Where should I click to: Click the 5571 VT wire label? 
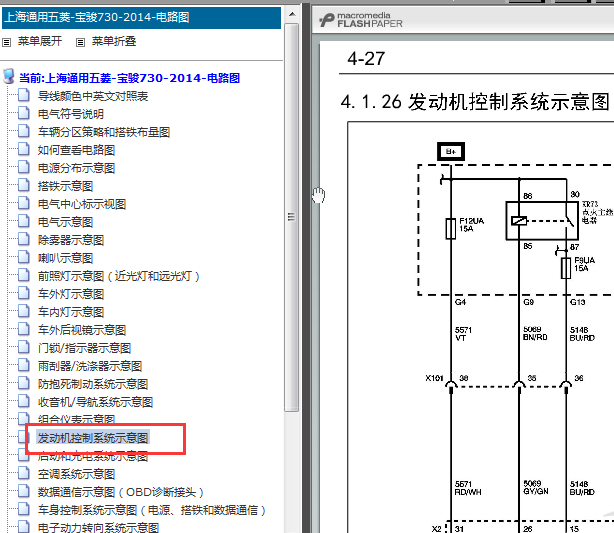pyautogui.click(x=463, y=334)
